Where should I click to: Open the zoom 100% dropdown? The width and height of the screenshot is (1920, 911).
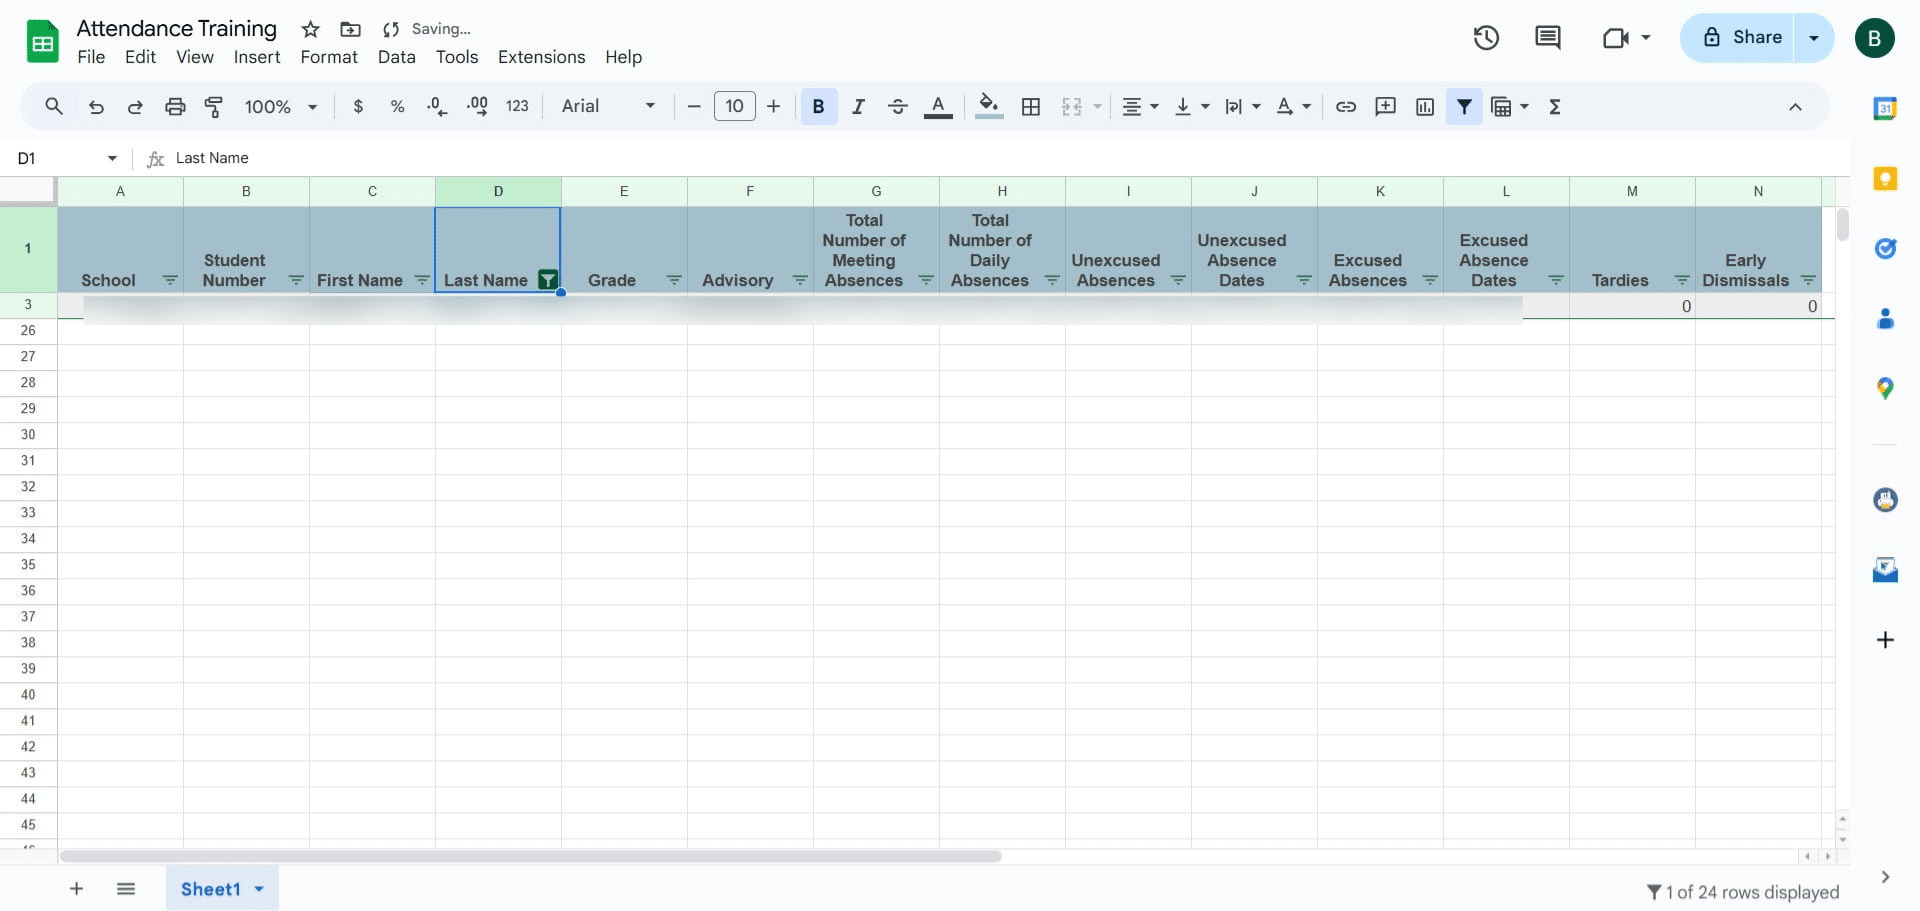click(x=281, y=106)
